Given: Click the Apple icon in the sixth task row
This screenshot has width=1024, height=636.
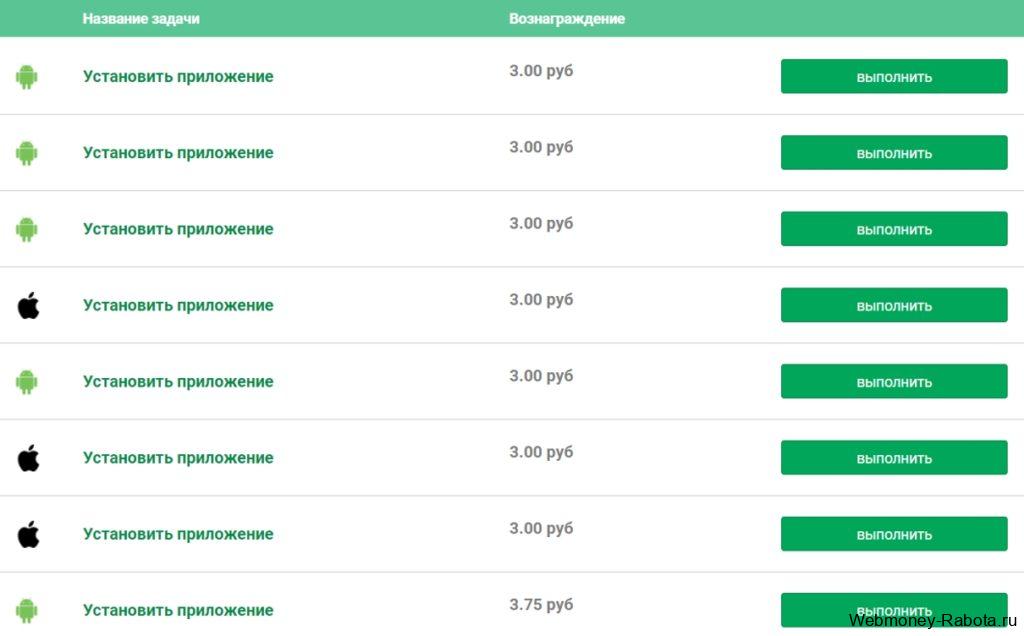Looking at the screenshot, I should tap(28, 458).
